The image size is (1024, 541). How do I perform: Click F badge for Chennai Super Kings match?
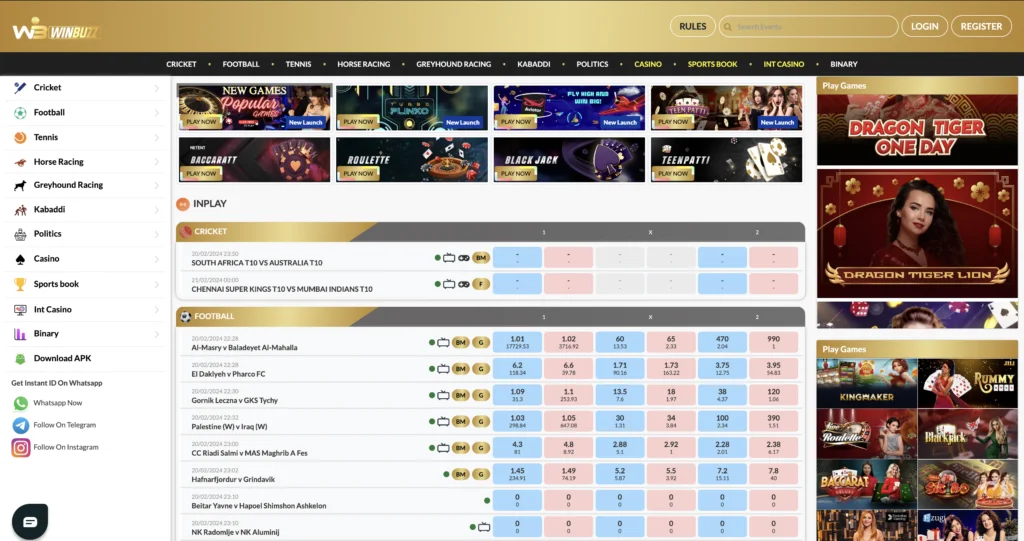coord(481,284)
